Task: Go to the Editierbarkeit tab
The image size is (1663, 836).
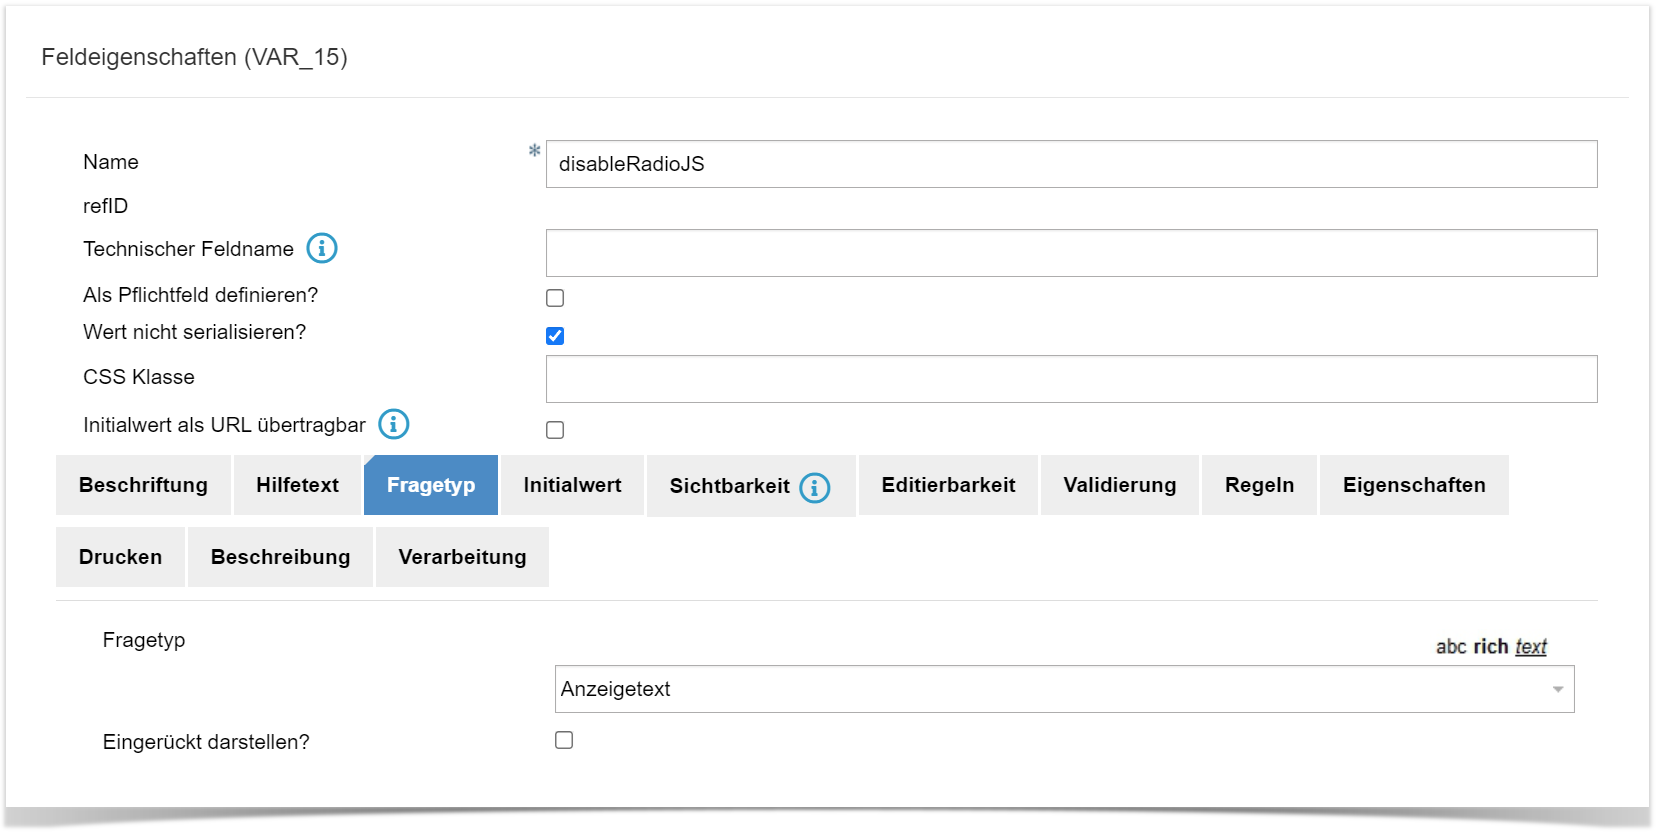Action: click(x=948, y=485)
